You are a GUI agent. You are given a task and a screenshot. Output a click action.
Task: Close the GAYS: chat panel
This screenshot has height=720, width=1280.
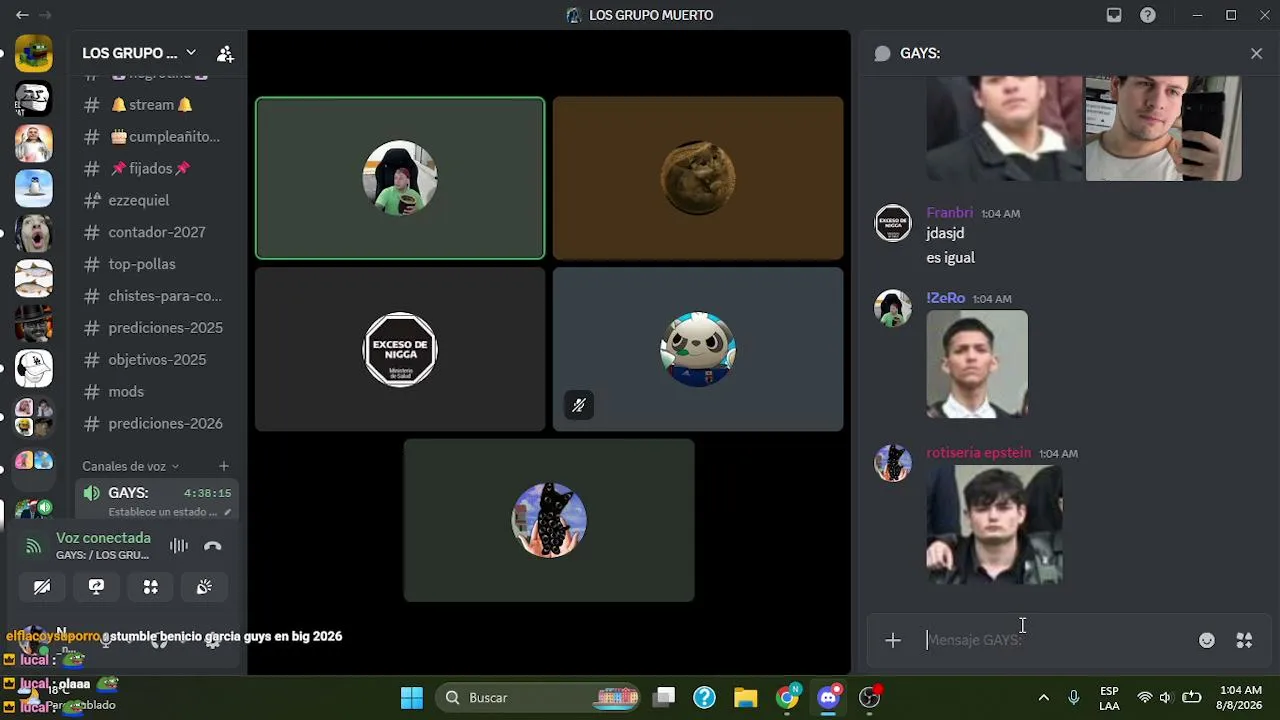click(x=1256, y=54)
